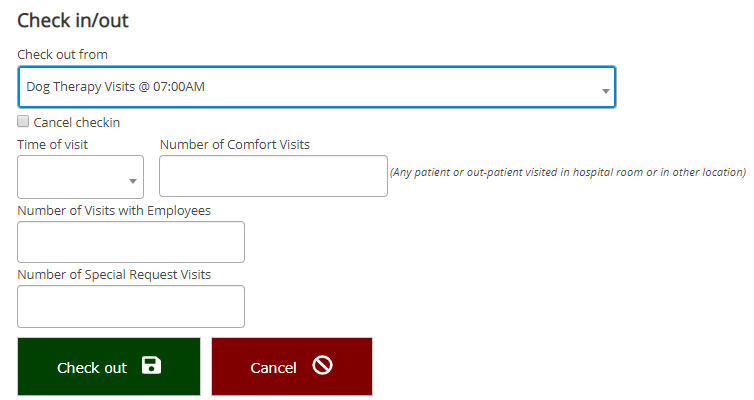Click the italic patient visit hint text
Screen dimensions: 754x400
pyautogui.click(x=567, y=172)
